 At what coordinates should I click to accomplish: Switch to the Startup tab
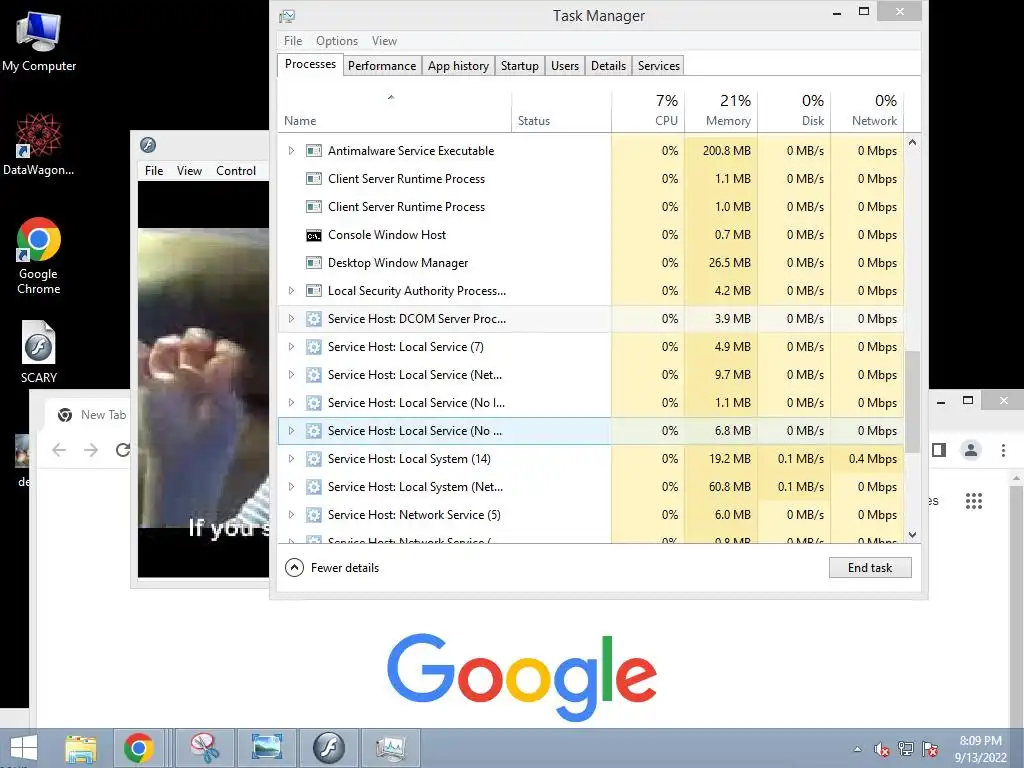pos(520,66)
